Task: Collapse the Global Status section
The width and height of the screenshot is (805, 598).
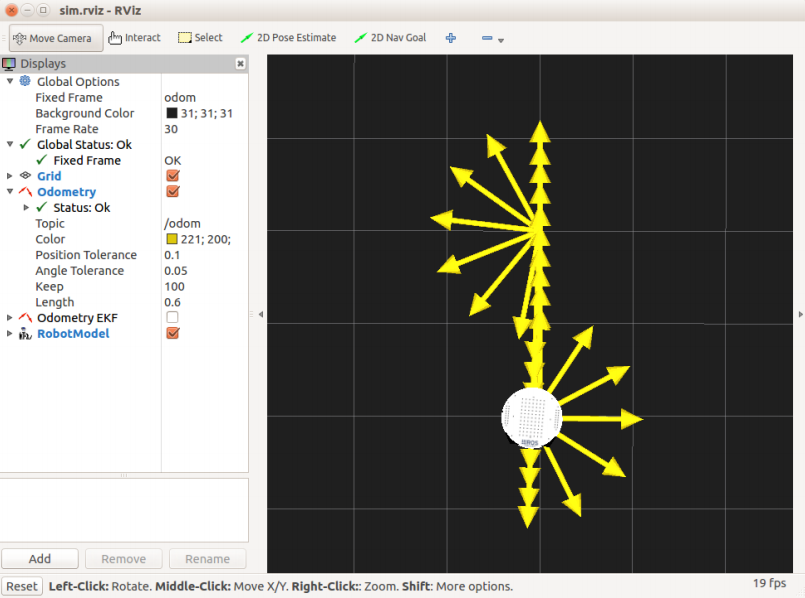Action: [x=10, y=144]
